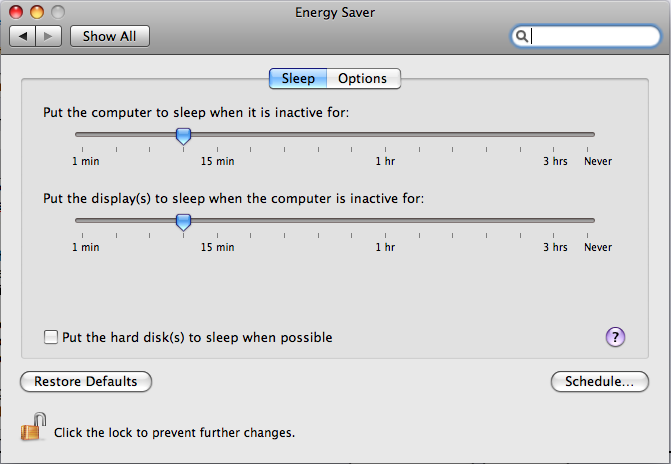The width and height of the screenshot is (671, 464).
Task: Click the padlock to prevent changes
Action: 33,427
